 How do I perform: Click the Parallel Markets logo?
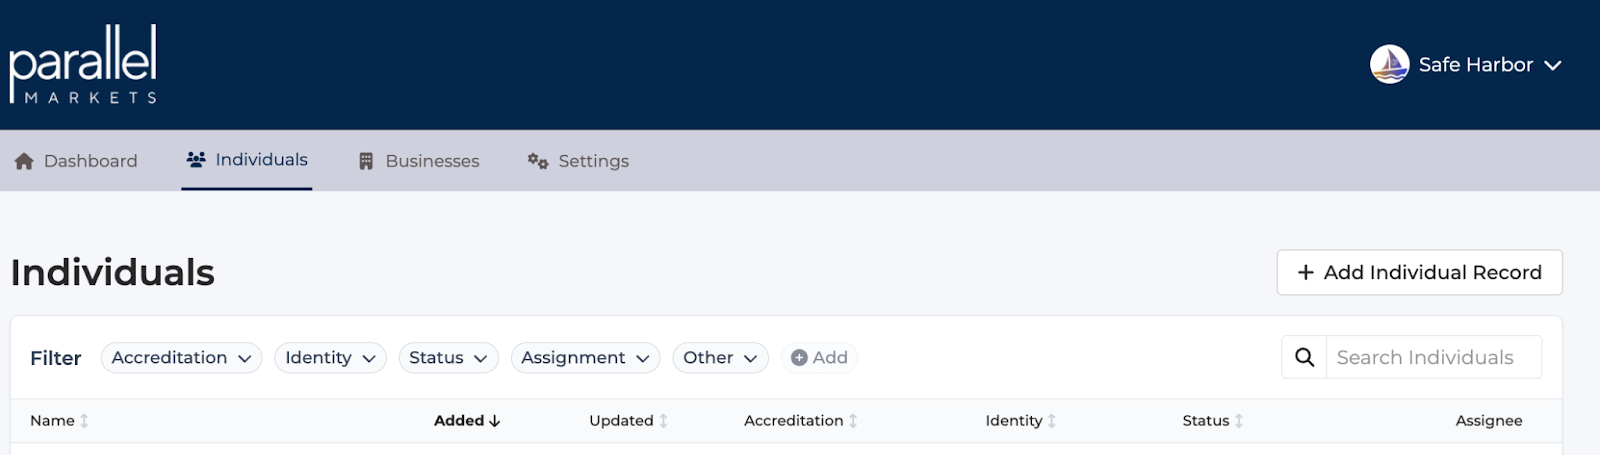[83, 65]
